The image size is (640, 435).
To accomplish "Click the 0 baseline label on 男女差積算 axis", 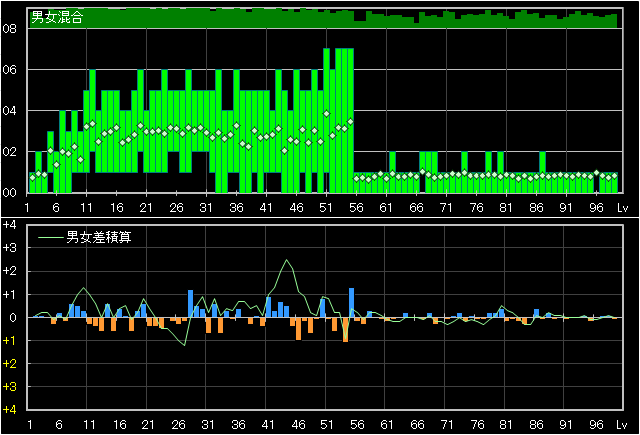I will pyautogui.click(x=13, y=317).
